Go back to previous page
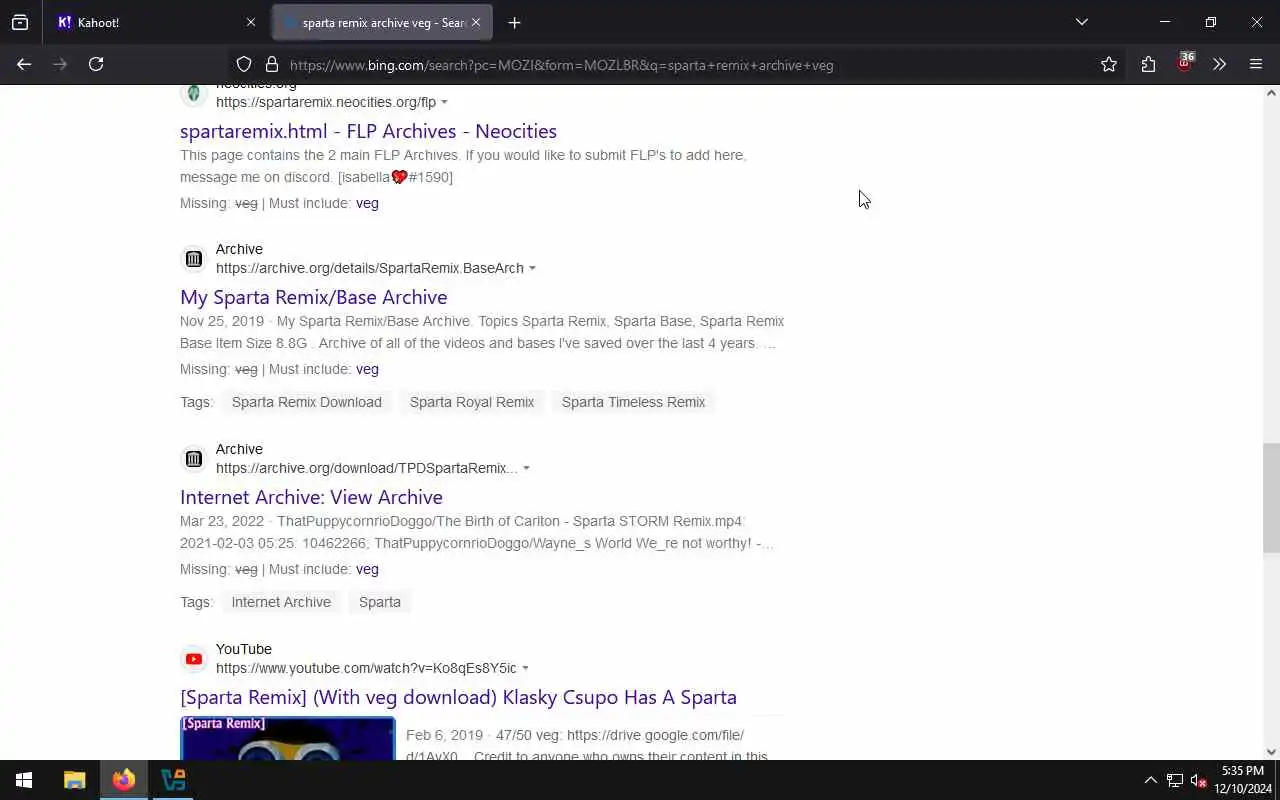This screenshot has width=1280, height=800. pos(24,64)
